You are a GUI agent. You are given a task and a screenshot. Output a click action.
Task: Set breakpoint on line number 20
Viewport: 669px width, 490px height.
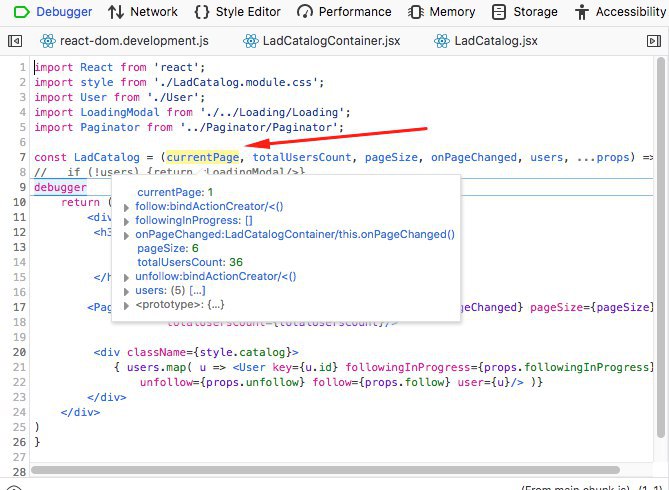[19, 353]
